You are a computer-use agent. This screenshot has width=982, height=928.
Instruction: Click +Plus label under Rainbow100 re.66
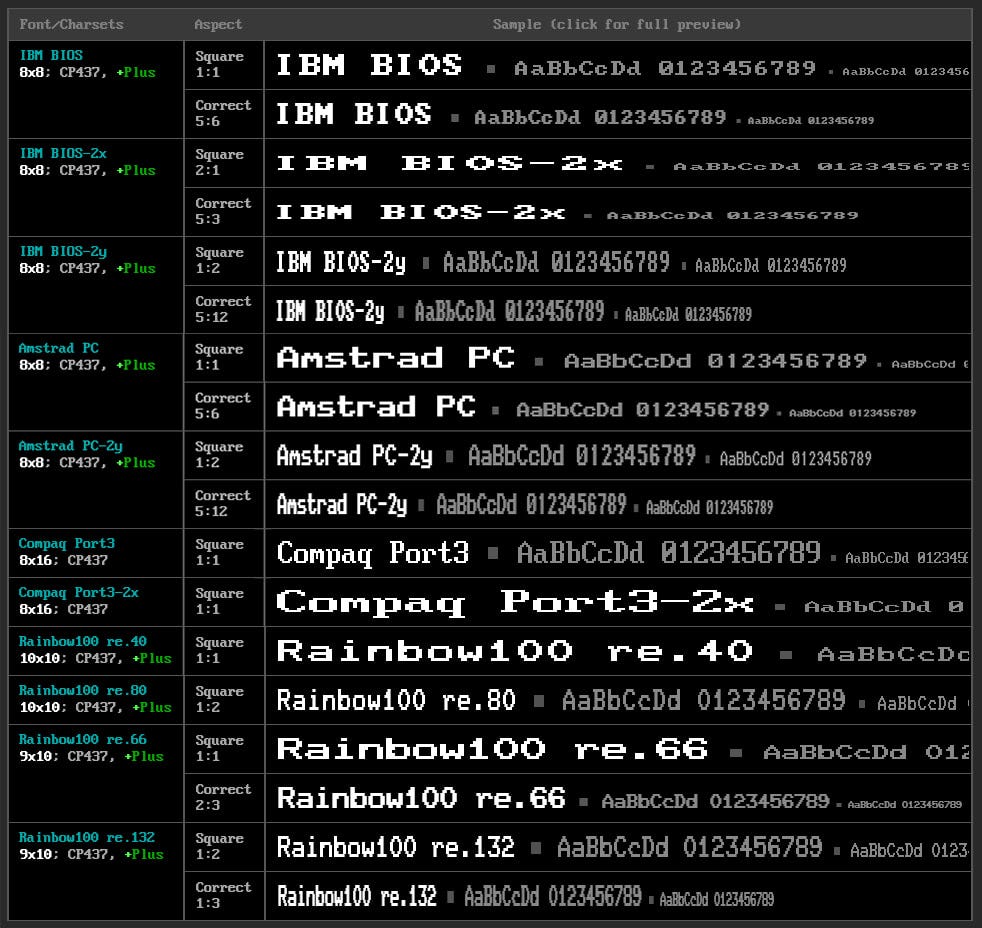pyautogui.click(x=144, y=756)
